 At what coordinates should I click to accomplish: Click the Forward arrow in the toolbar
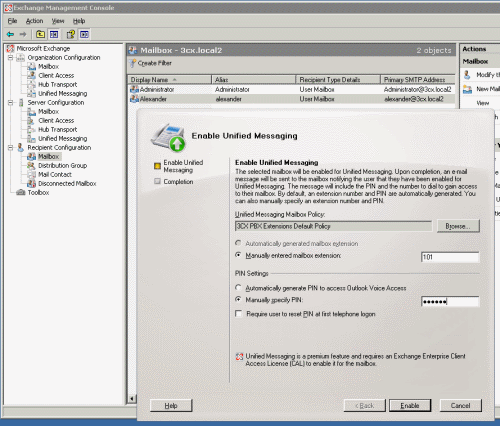(x=23, y=34)
